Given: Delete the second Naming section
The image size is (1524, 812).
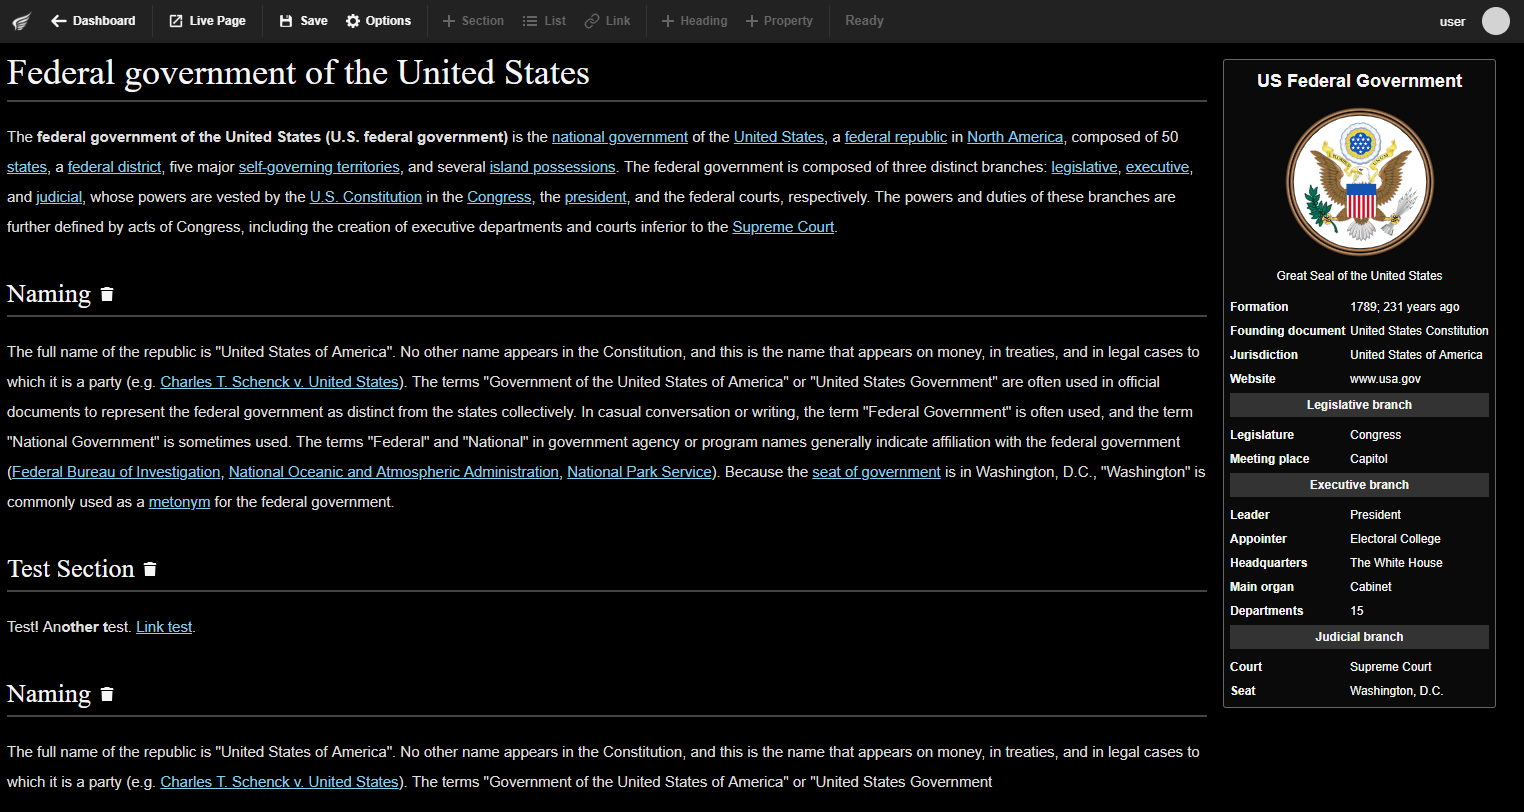Looking at the screenshot, I should pos(107,694).
